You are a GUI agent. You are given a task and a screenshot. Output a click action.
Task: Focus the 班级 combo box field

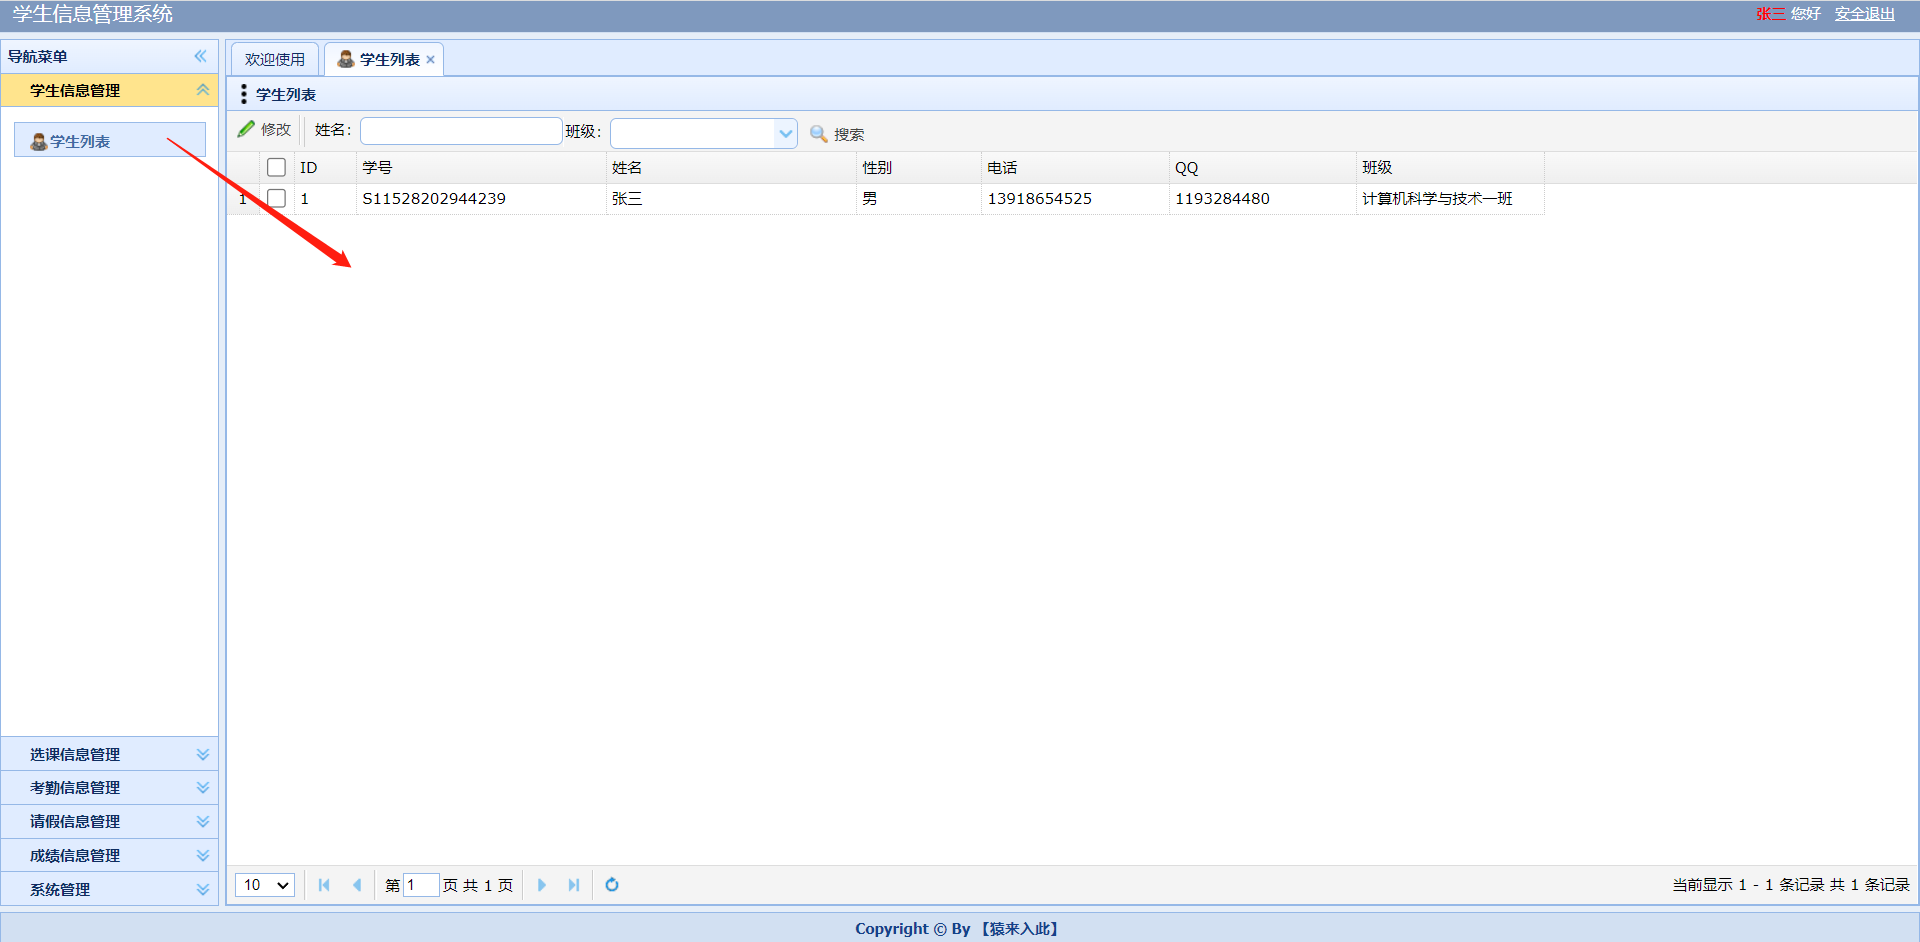coord(694,133)
